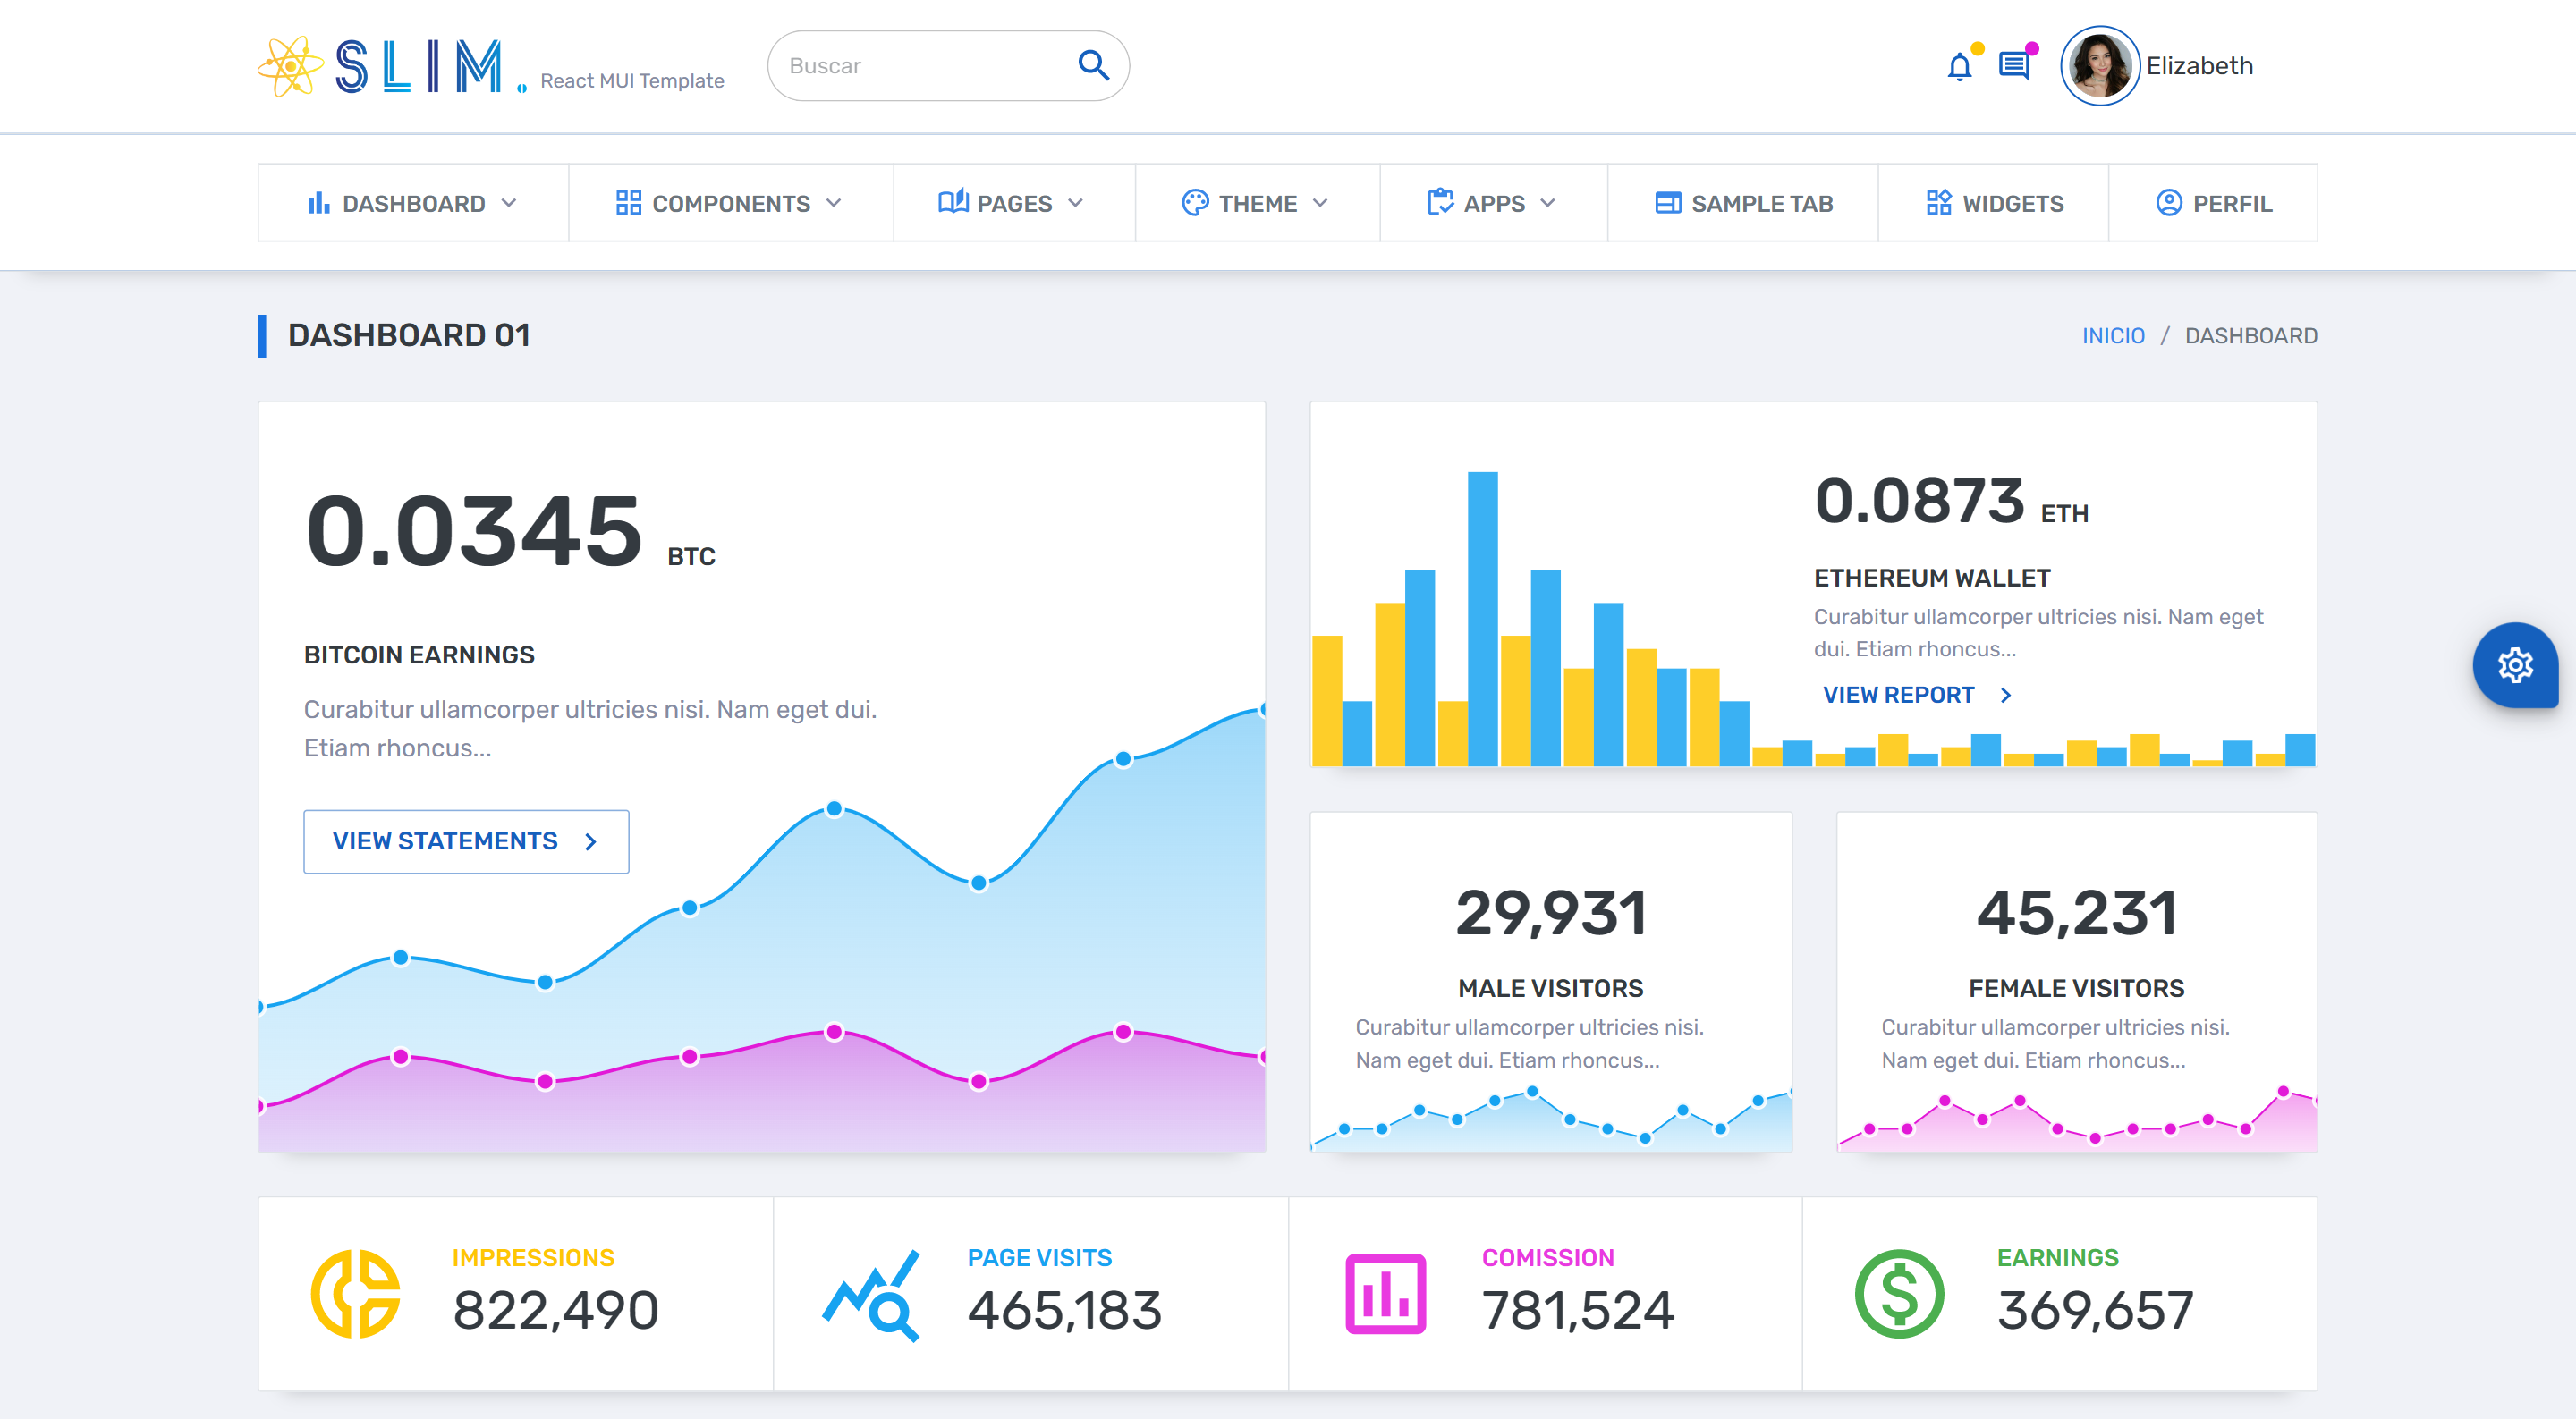Click the yellow Impressions pie icon
This screenshot has width=2576, height=1419.
coord(356,1293)
